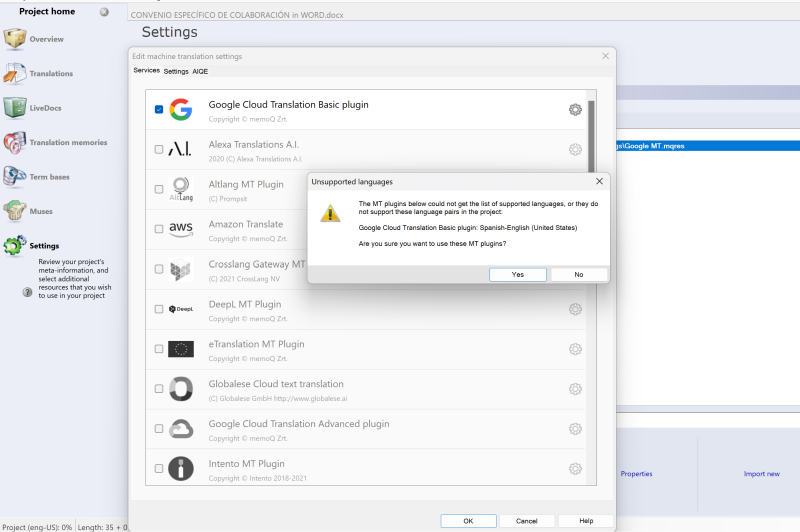Click the Alexa Translations A.I. logo
The height and width of the screenshot is (532, 800).
[181, 149]
